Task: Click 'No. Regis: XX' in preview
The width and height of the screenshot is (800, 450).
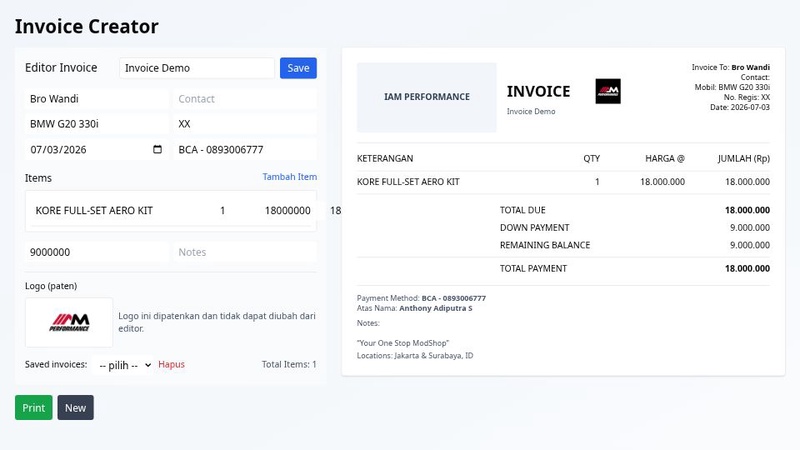Action: 746,97
